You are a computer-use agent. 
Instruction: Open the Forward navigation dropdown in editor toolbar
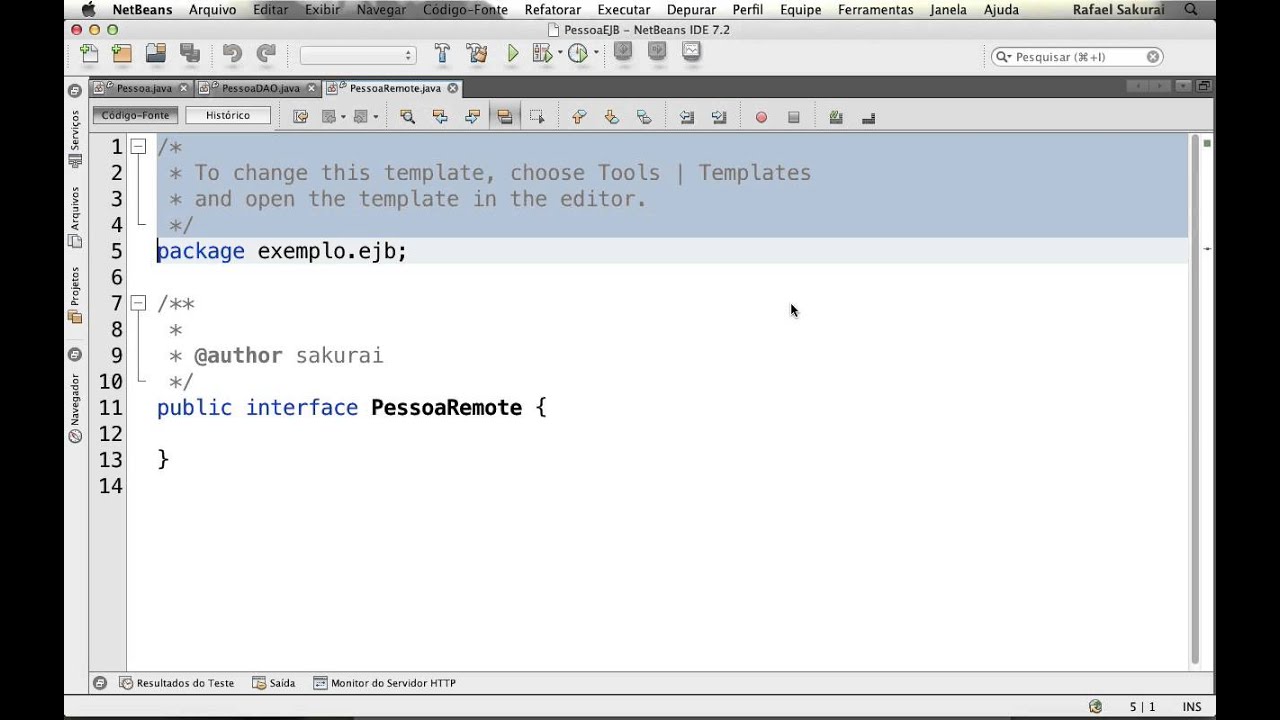pyautogui.click(x=376, y=117)
